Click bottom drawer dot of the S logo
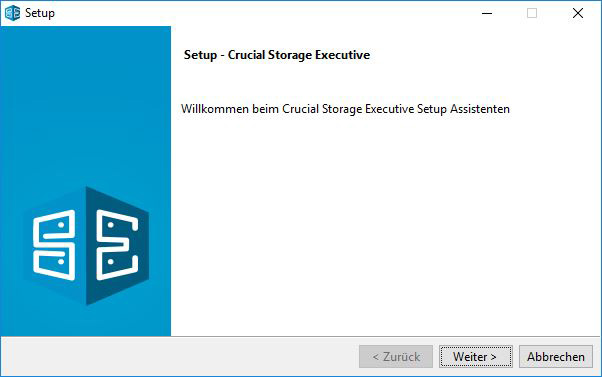602x377 pixels. click(61, 262)
